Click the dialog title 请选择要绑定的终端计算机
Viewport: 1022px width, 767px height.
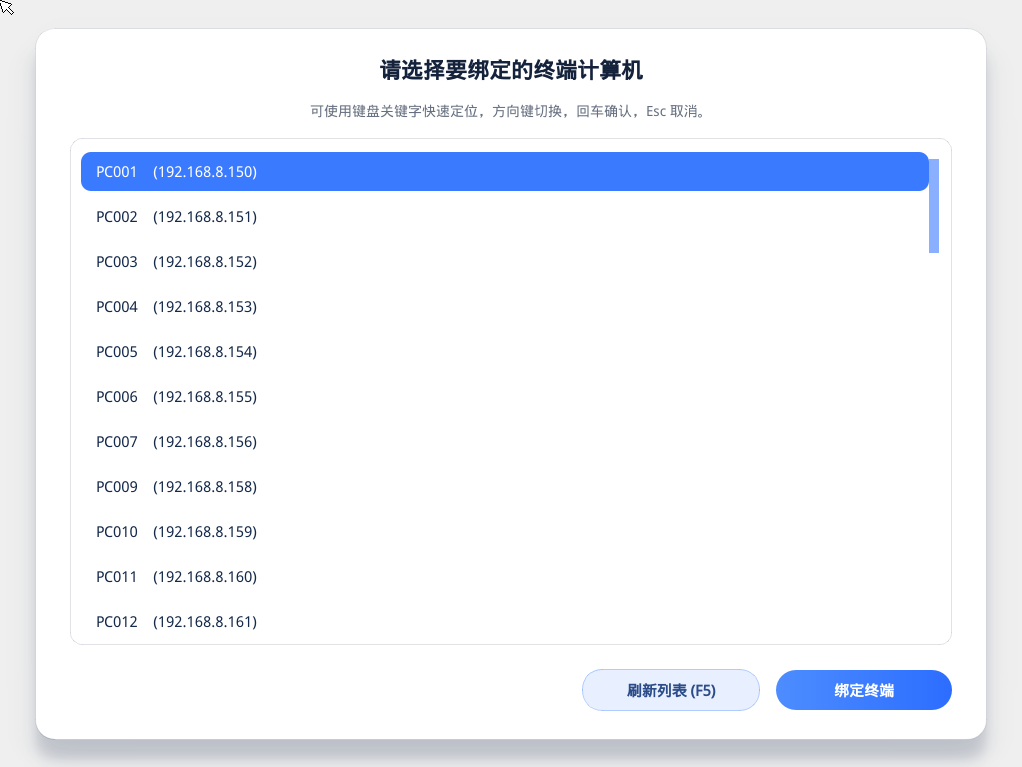point(511,71)
